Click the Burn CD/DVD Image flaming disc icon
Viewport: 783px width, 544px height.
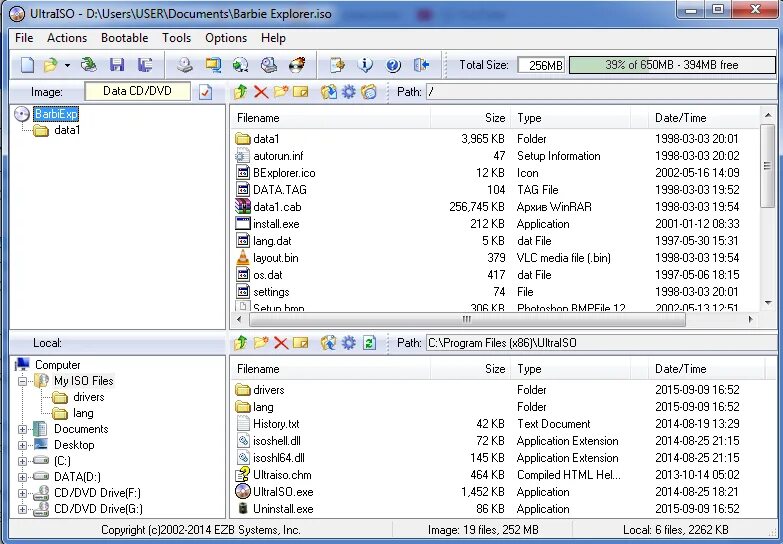[297, 65]
